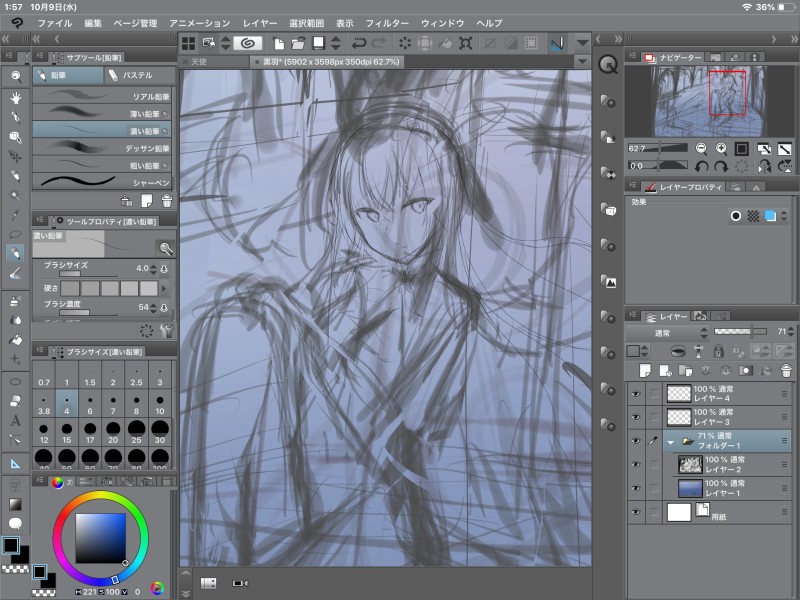The height and width of the screenshot is (600, 800).
Task: Adjust brush size stepper arrows
Action: [x=153, y=268]
